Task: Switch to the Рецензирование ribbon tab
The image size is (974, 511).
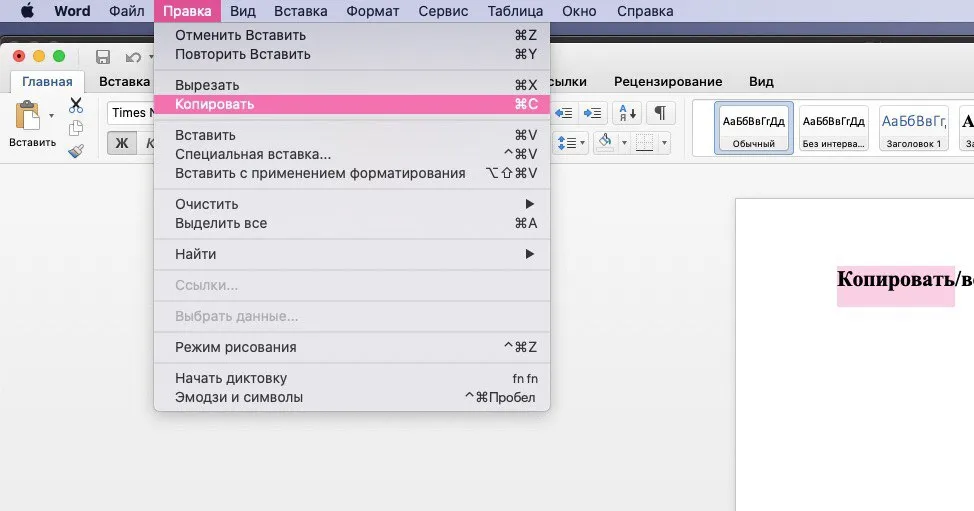Action: pyautogui.click(x=667, y=82)
